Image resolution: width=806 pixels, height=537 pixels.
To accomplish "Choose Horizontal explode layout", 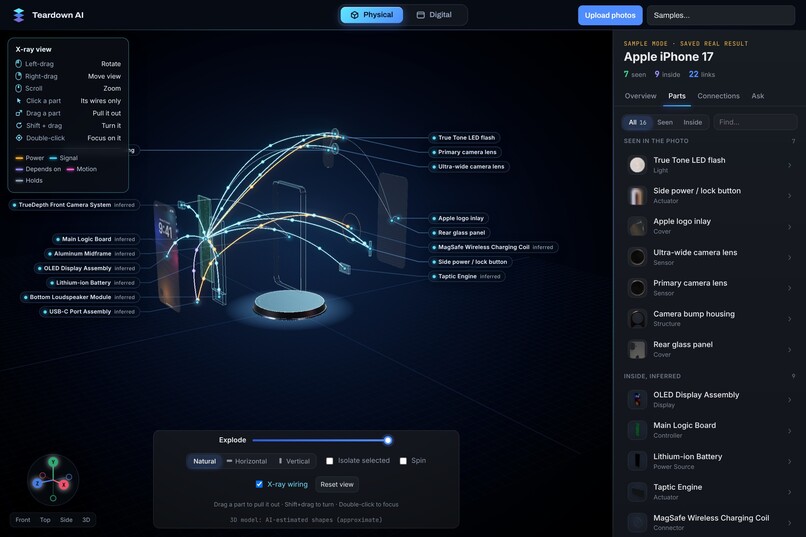I will coord(247,461).
